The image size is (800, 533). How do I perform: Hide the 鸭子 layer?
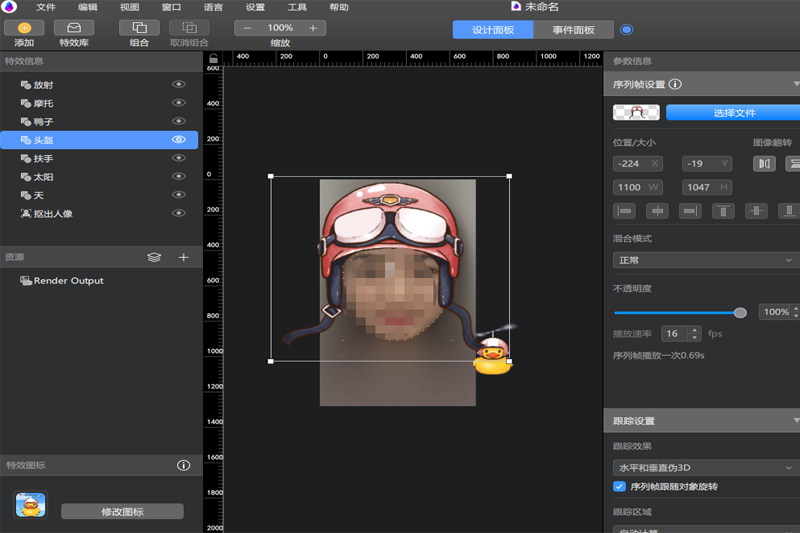point(179,121)
